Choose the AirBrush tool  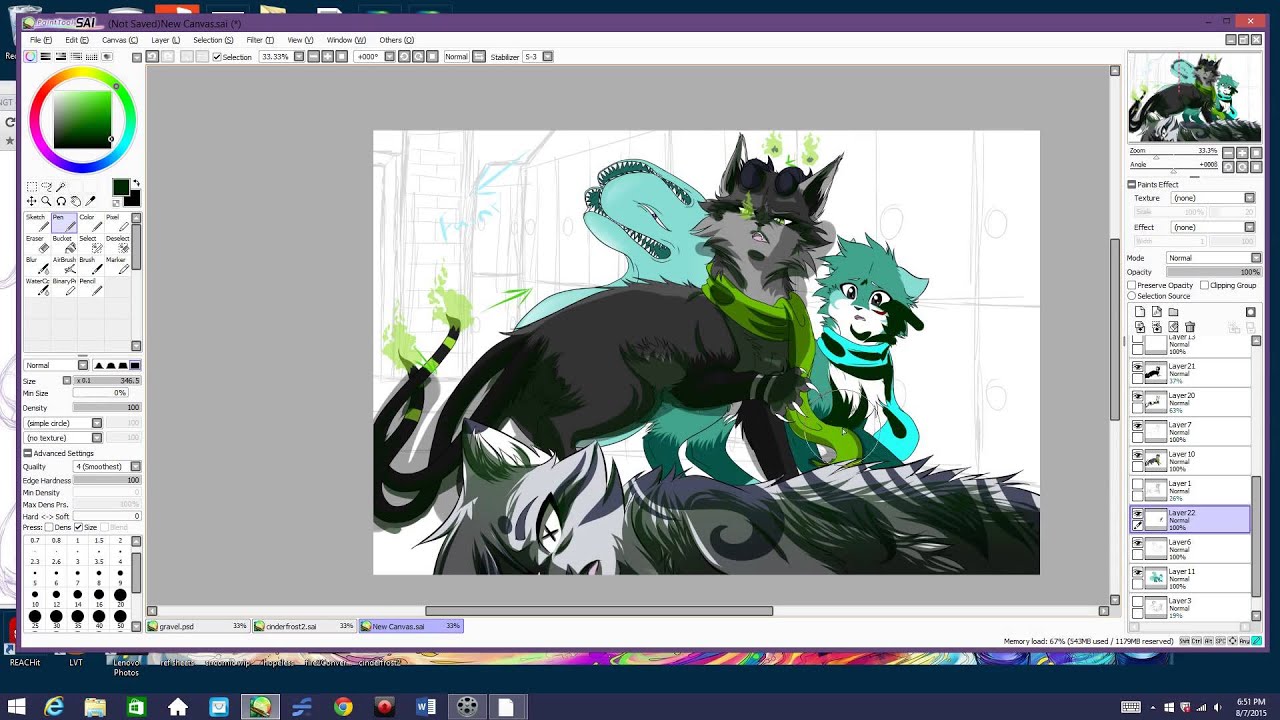tap(64, 265)
